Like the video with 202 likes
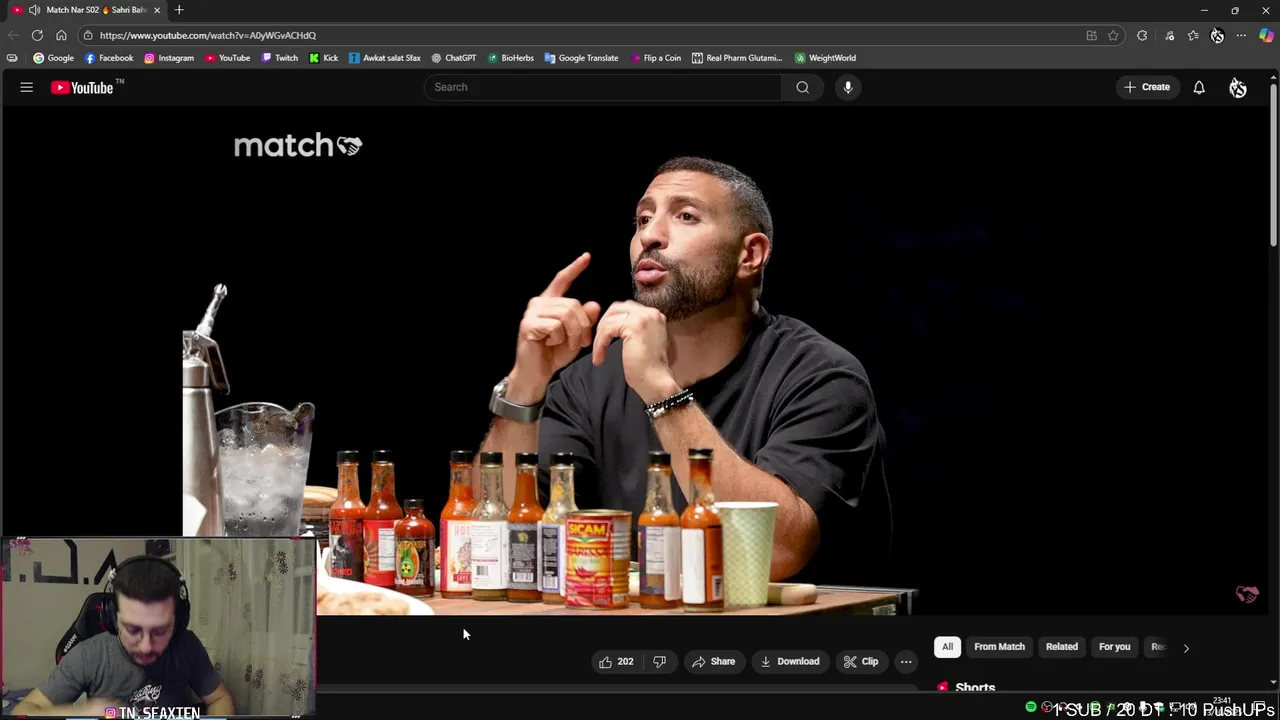1280x720 pixels. coord(616,661)
